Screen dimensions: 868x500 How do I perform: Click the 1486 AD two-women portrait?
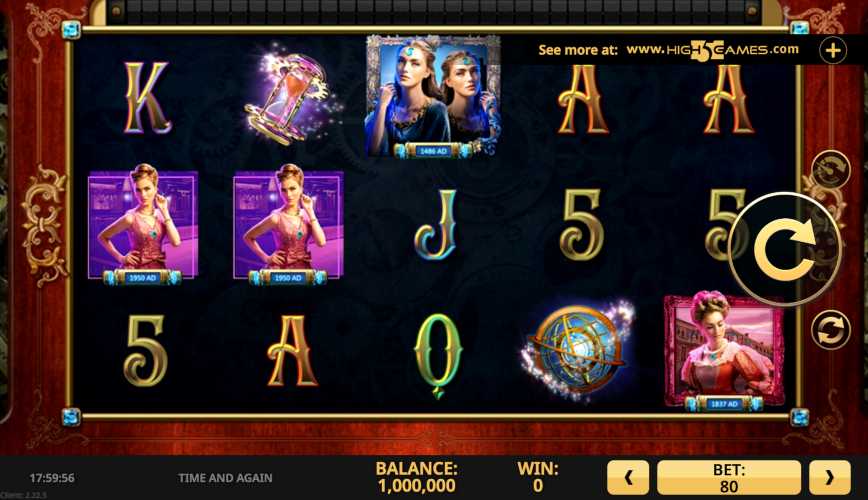(x=433, y=96)
